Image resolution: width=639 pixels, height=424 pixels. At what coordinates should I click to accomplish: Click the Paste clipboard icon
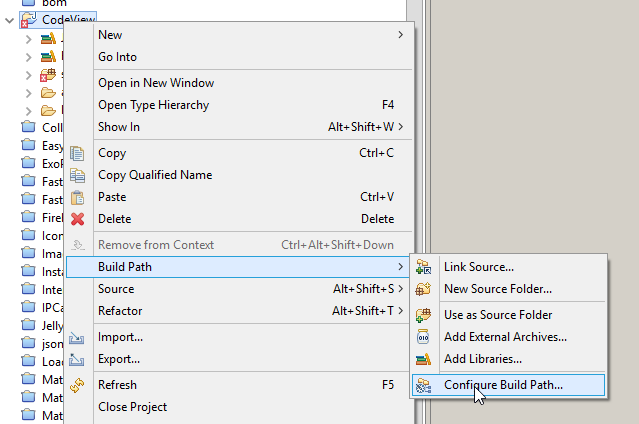[77, 197]
